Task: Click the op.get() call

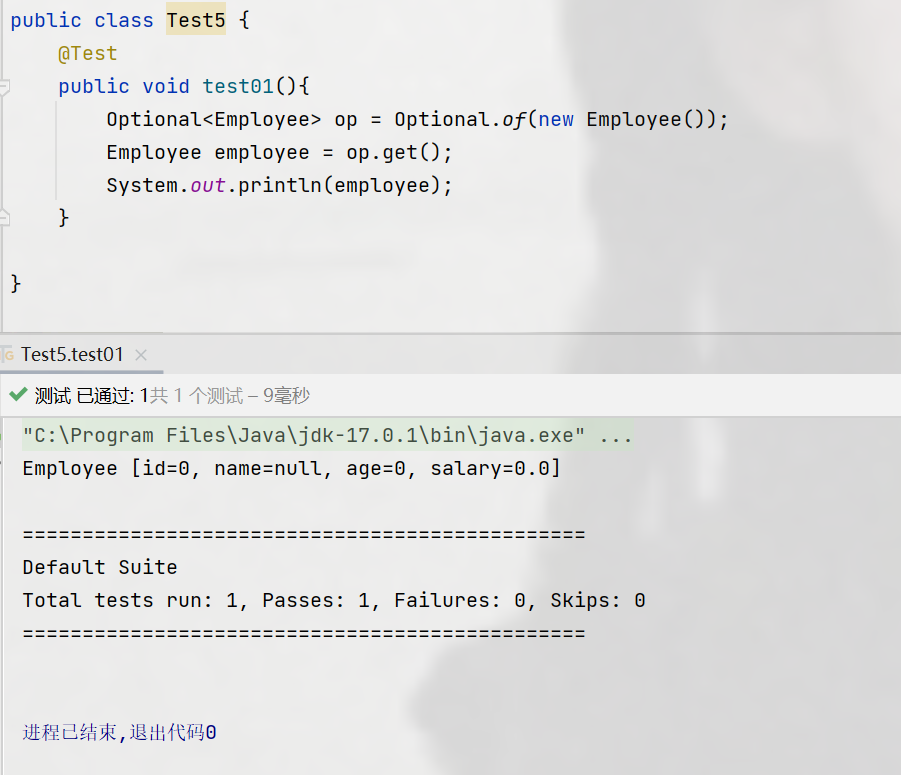Action: pos(394,152)
